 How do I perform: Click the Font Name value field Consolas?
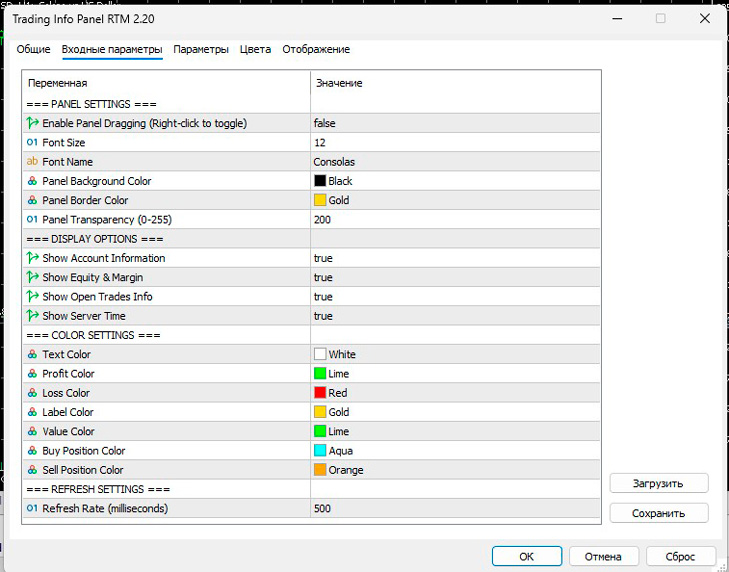coord(455,162)
